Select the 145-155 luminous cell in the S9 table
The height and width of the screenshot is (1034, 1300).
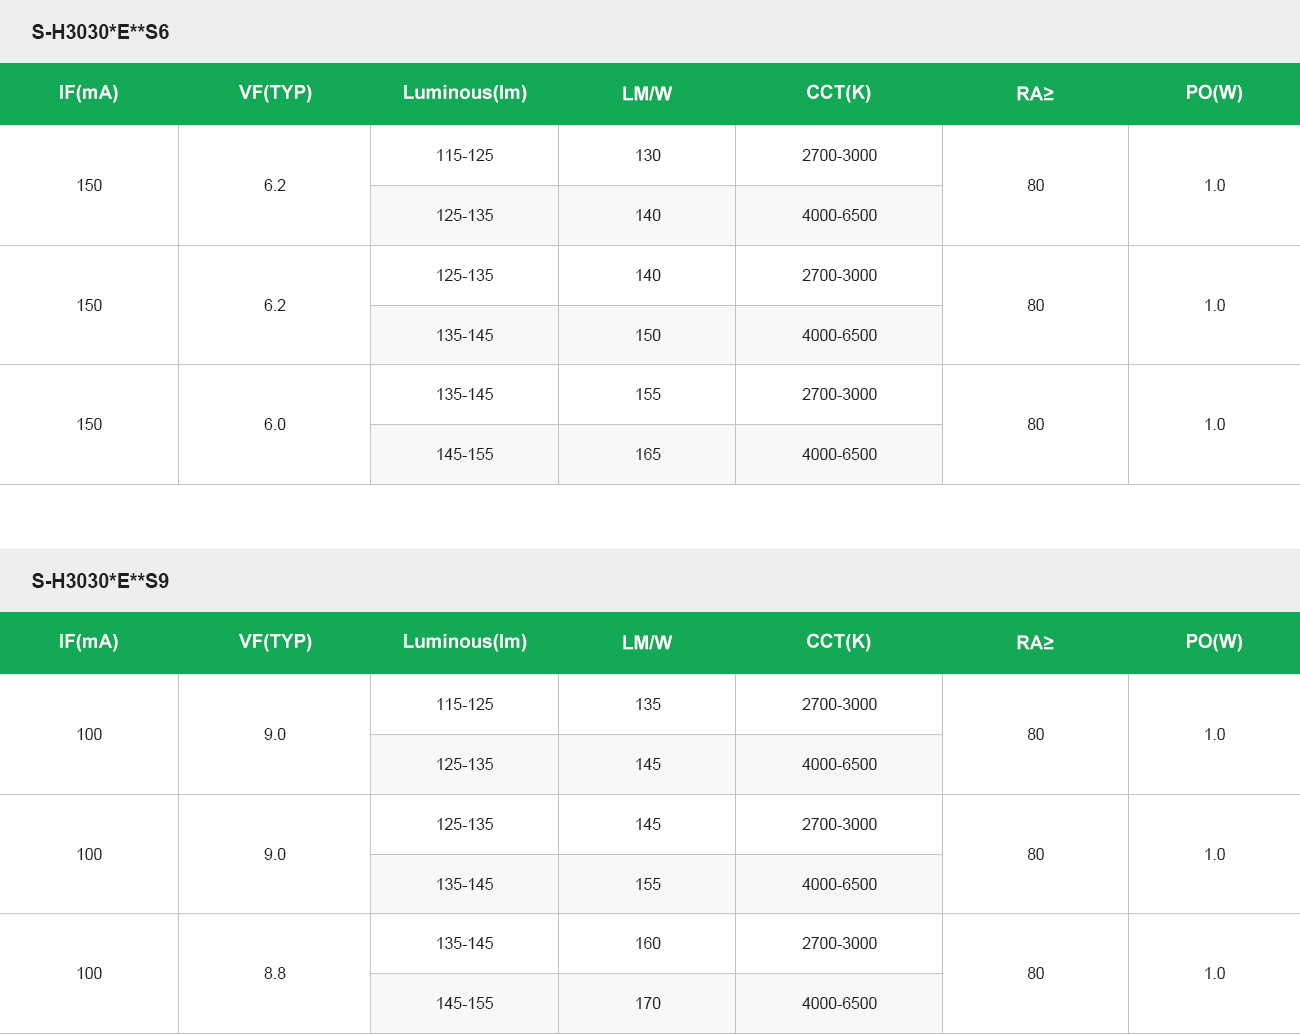click(x=465, y=1004)
